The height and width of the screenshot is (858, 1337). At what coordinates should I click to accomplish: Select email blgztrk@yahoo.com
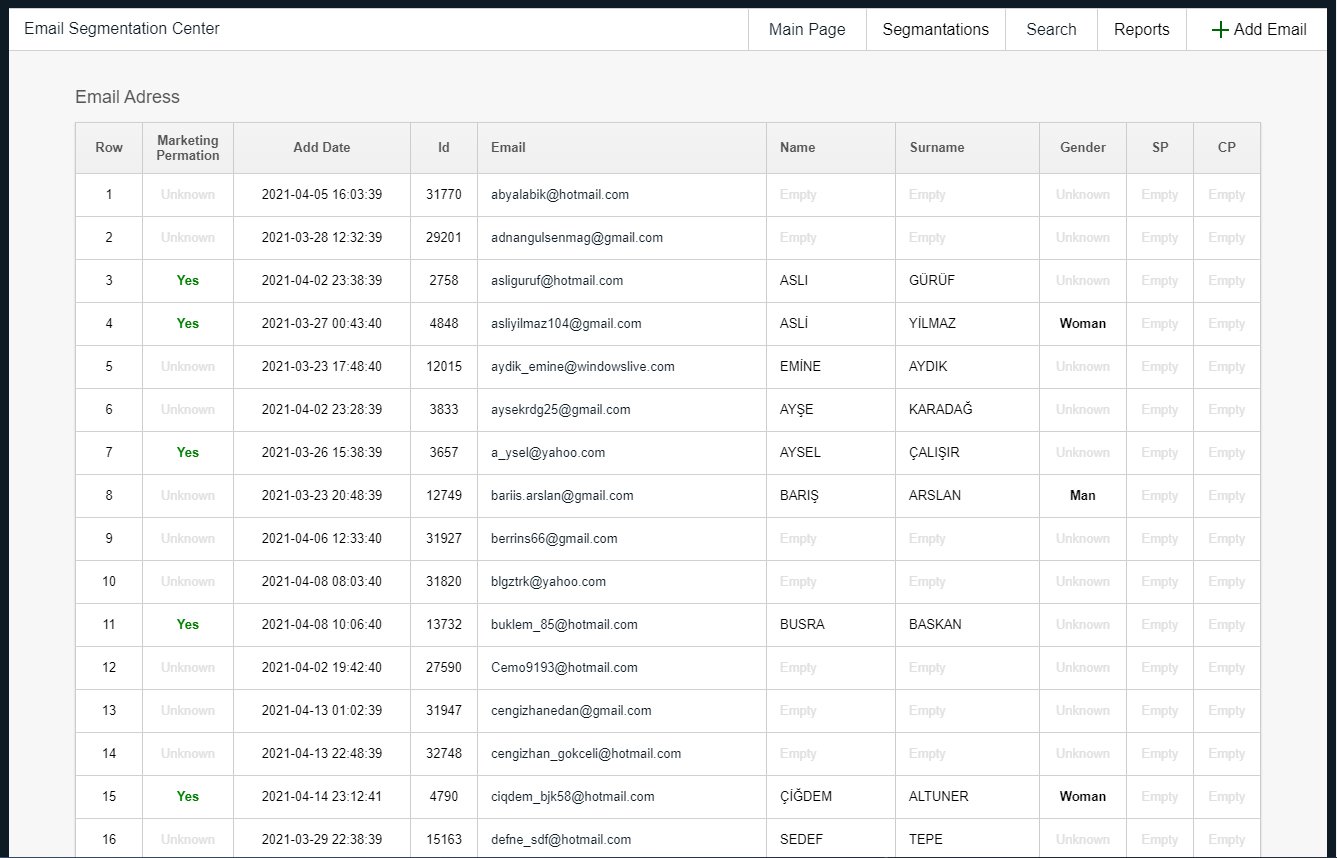(x=548, y=582)
